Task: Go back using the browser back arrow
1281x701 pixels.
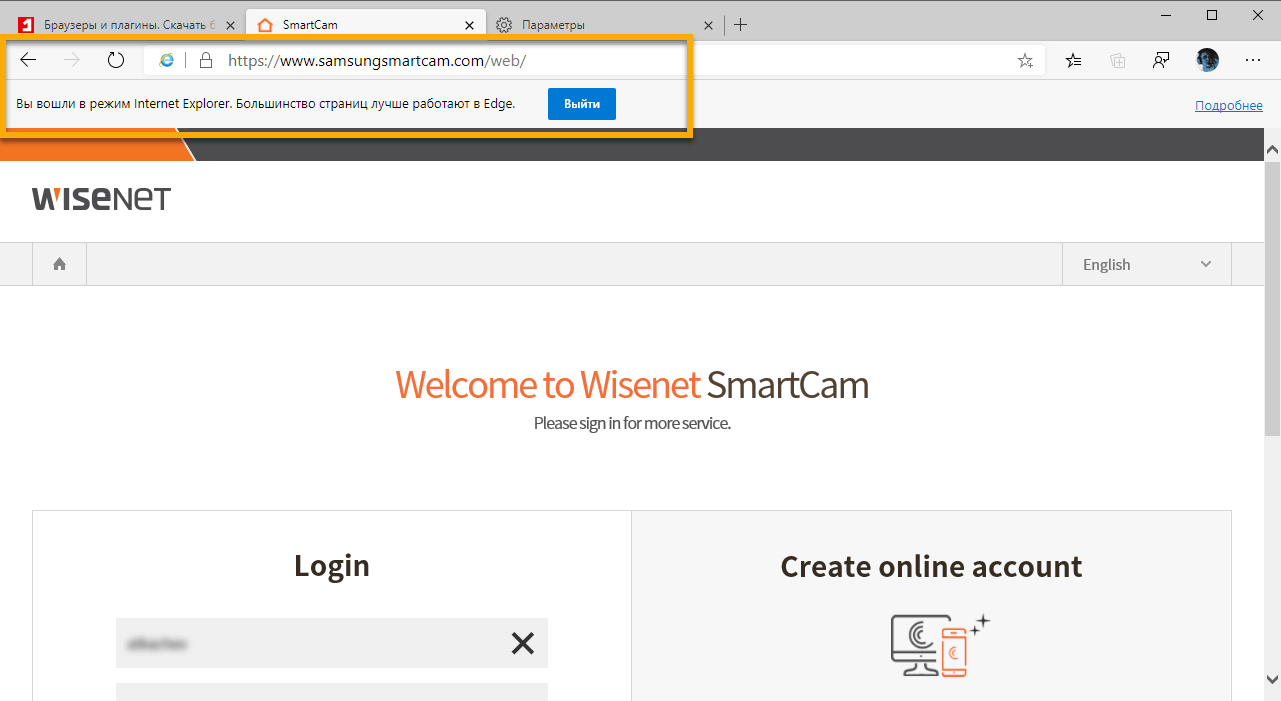Action: pyautogui.click(x=28, y=60)
